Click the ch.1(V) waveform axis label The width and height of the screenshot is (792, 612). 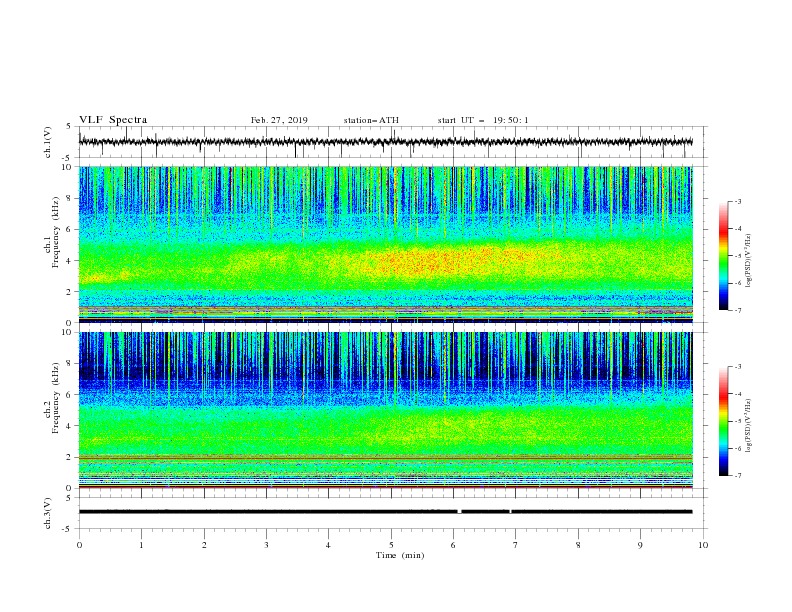(48, 142)
